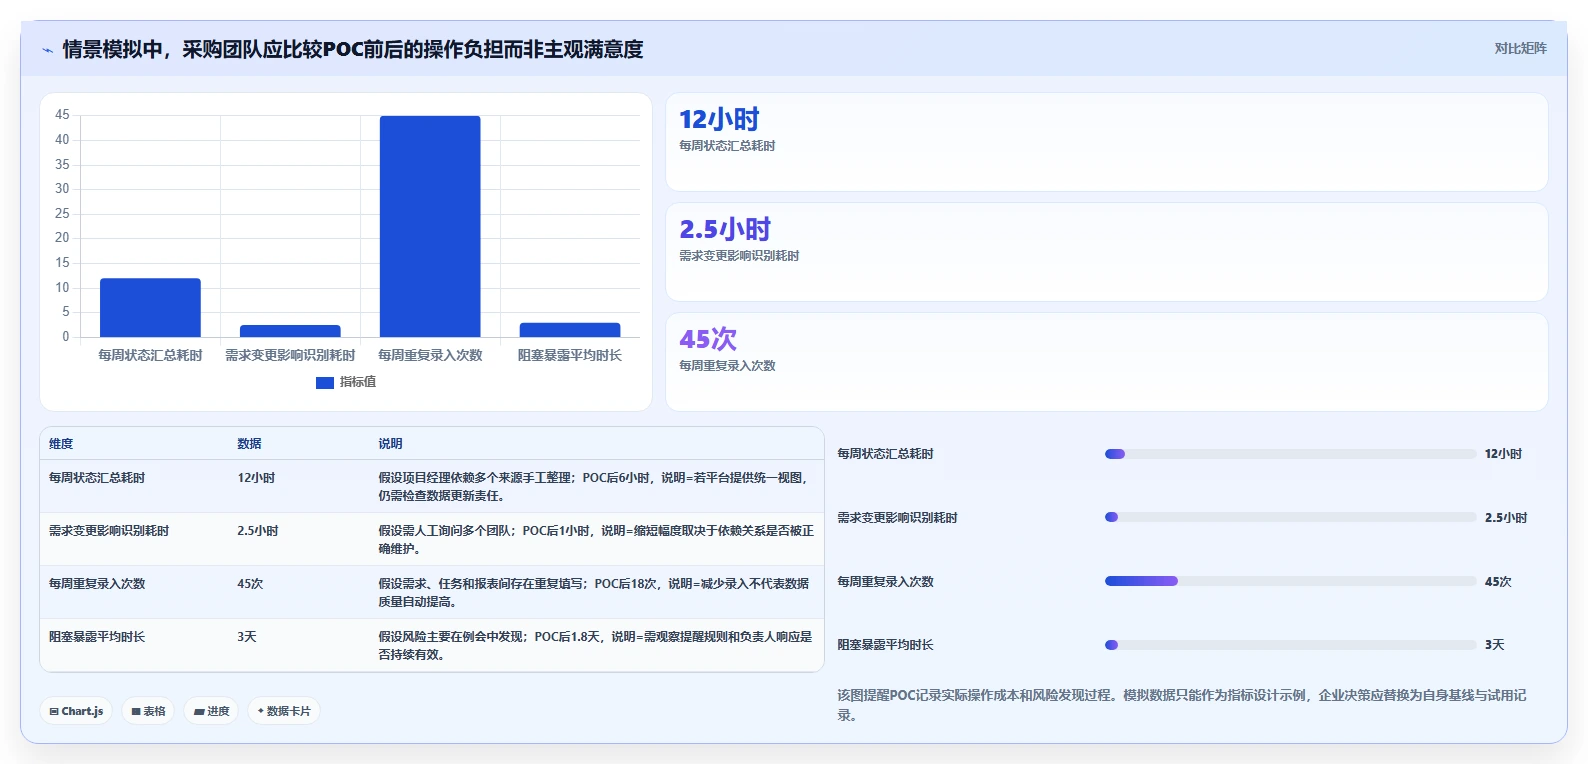Click the y-axis value 45 on chart
This screenshot has height=764, width=1588.
coord(62,115)
